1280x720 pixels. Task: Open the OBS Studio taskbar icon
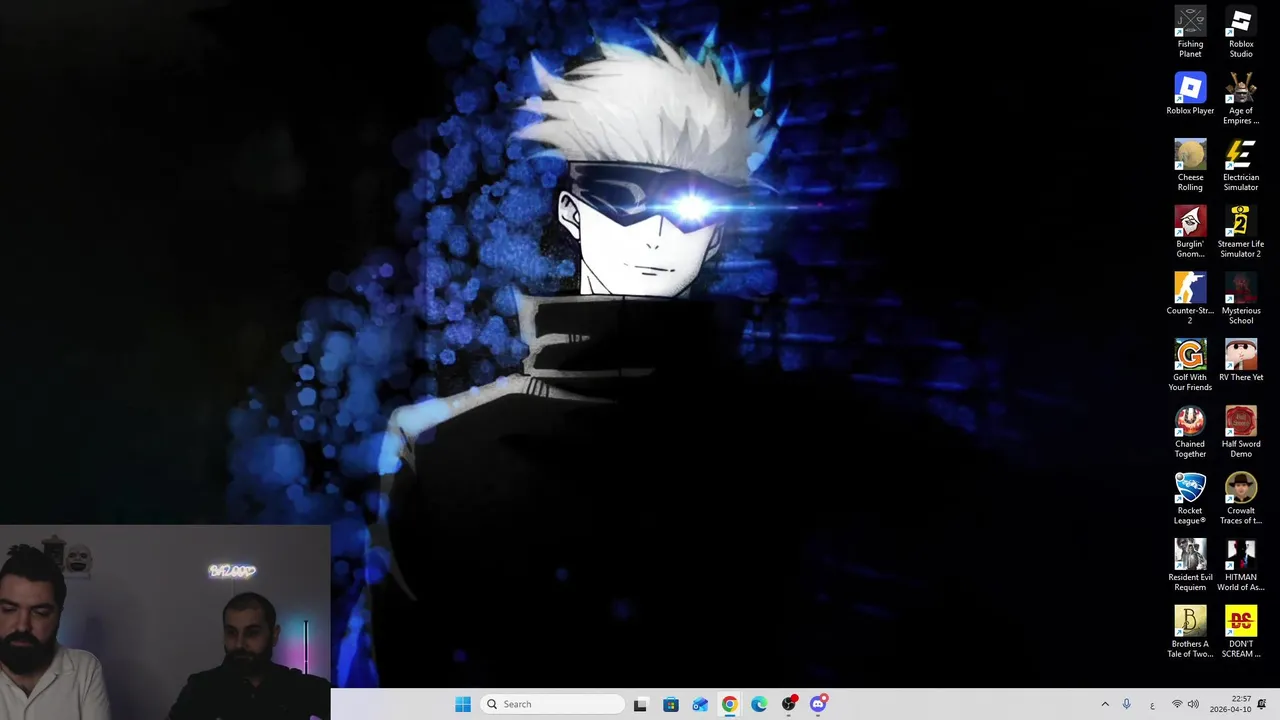click(789, 704)
